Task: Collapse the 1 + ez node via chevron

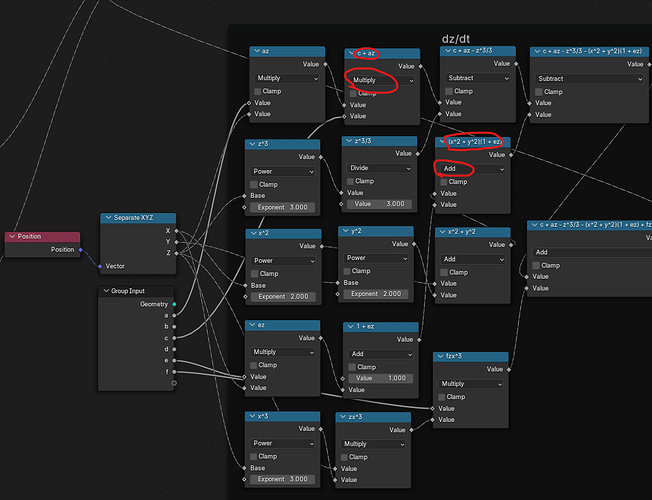Action: pos(351,327)
